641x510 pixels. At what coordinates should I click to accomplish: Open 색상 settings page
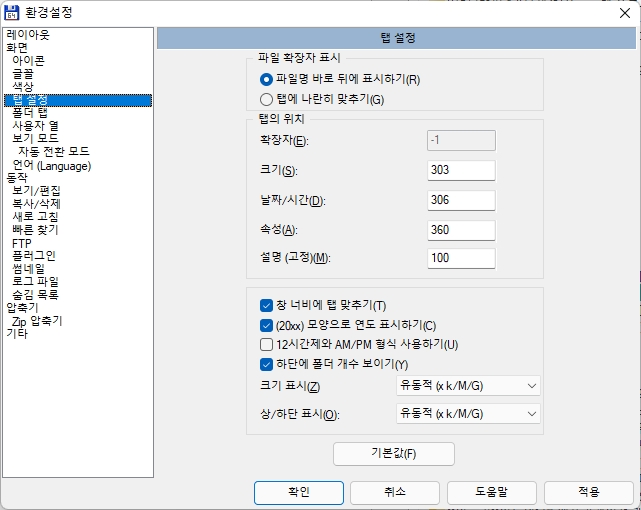[23, 87]
